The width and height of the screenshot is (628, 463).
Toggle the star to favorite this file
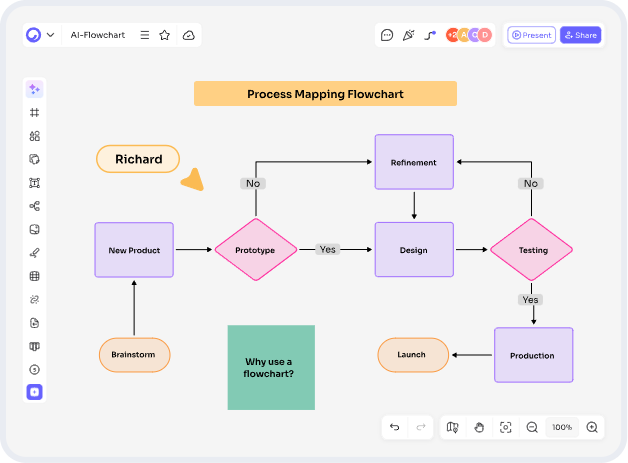pos(166,35)
